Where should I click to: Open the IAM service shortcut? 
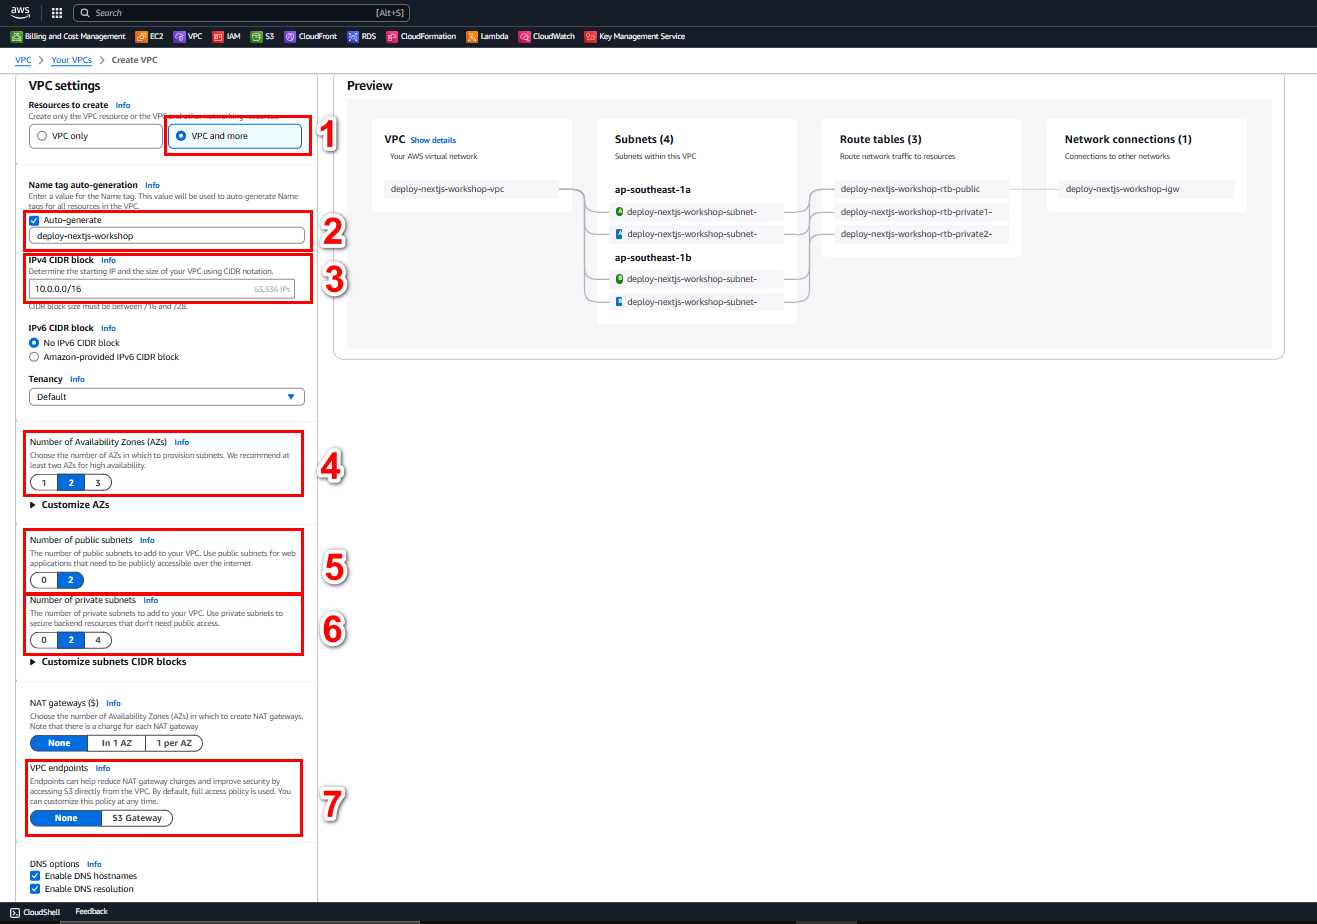[227, 37]
